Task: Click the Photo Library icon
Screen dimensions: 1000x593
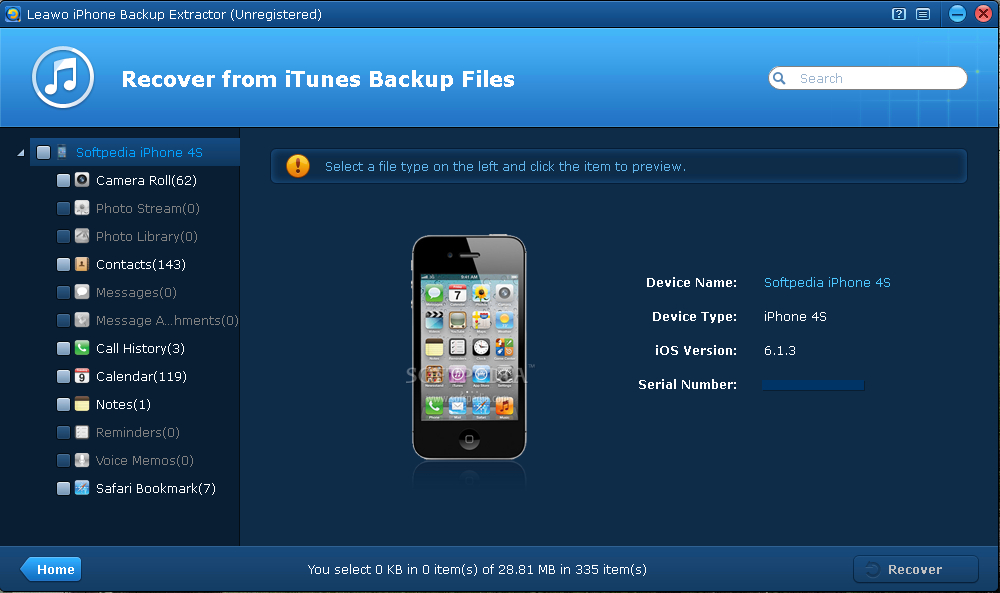Action: [82, 236]
